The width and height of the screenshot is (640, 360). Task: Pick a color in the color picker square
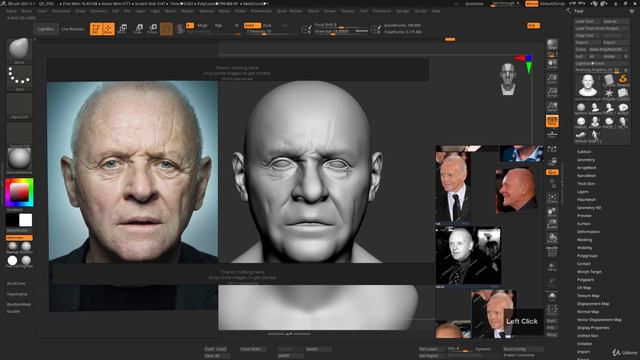point(19,192)
